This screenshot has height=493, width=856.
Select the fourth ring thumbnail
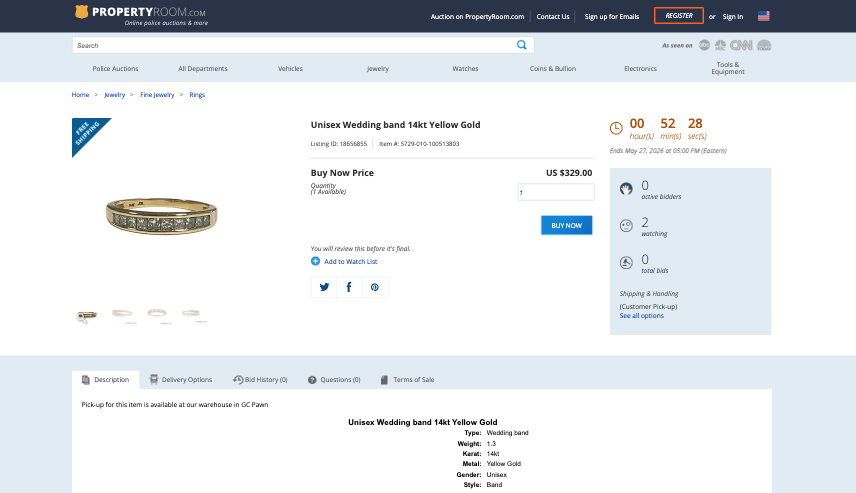pyautogui.click(x=192, y=314)
